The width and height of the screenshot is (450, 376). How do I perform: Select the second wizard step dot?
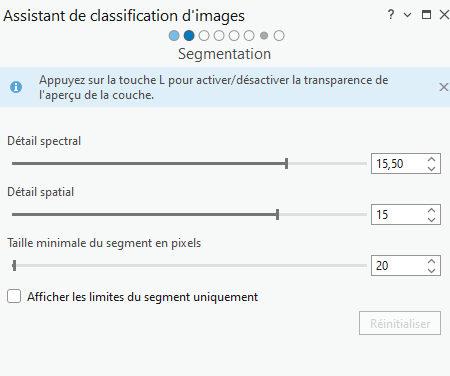point(189,36)
